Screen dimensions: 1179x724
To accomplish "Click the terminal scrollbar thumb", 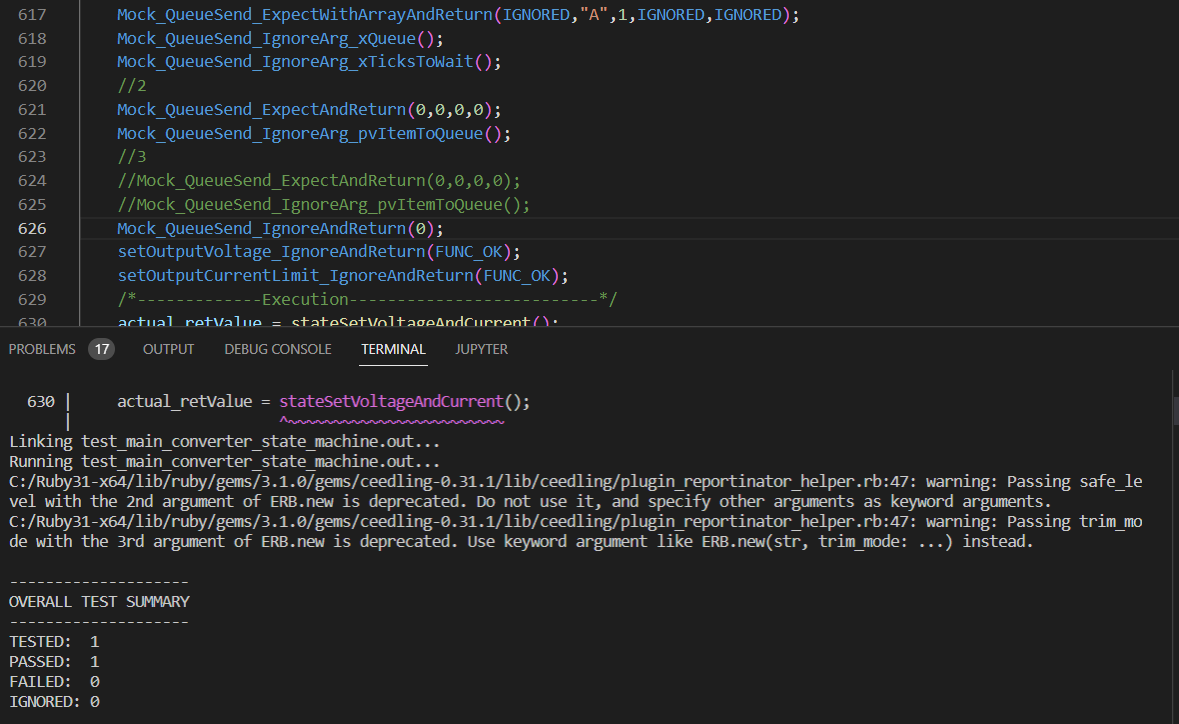I will [1174, 410].
